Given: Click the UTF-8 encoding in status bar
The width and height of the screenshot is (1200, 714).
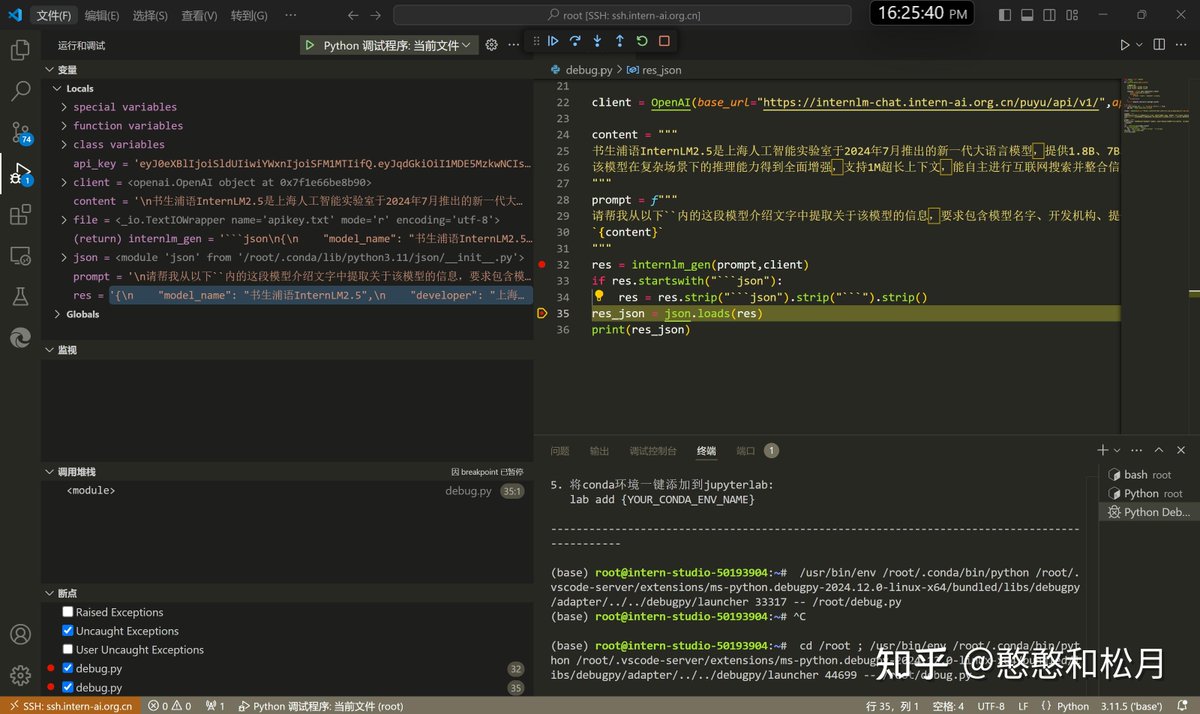Looking at the screenshot, I should pyautogui.click(x=991, y=706).
